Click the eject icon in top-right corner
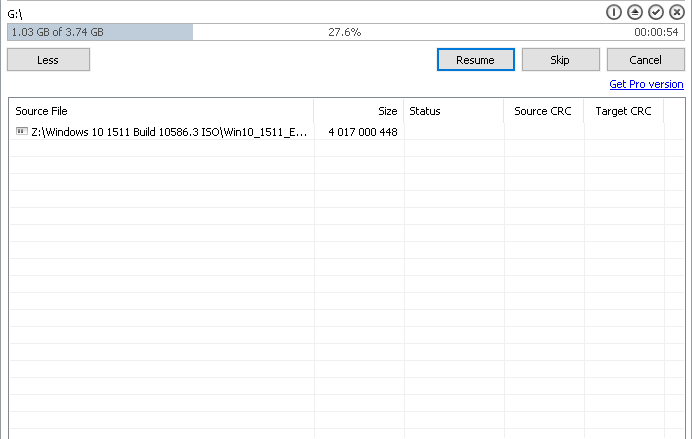The image size is (692, 439). coord(635,12)
